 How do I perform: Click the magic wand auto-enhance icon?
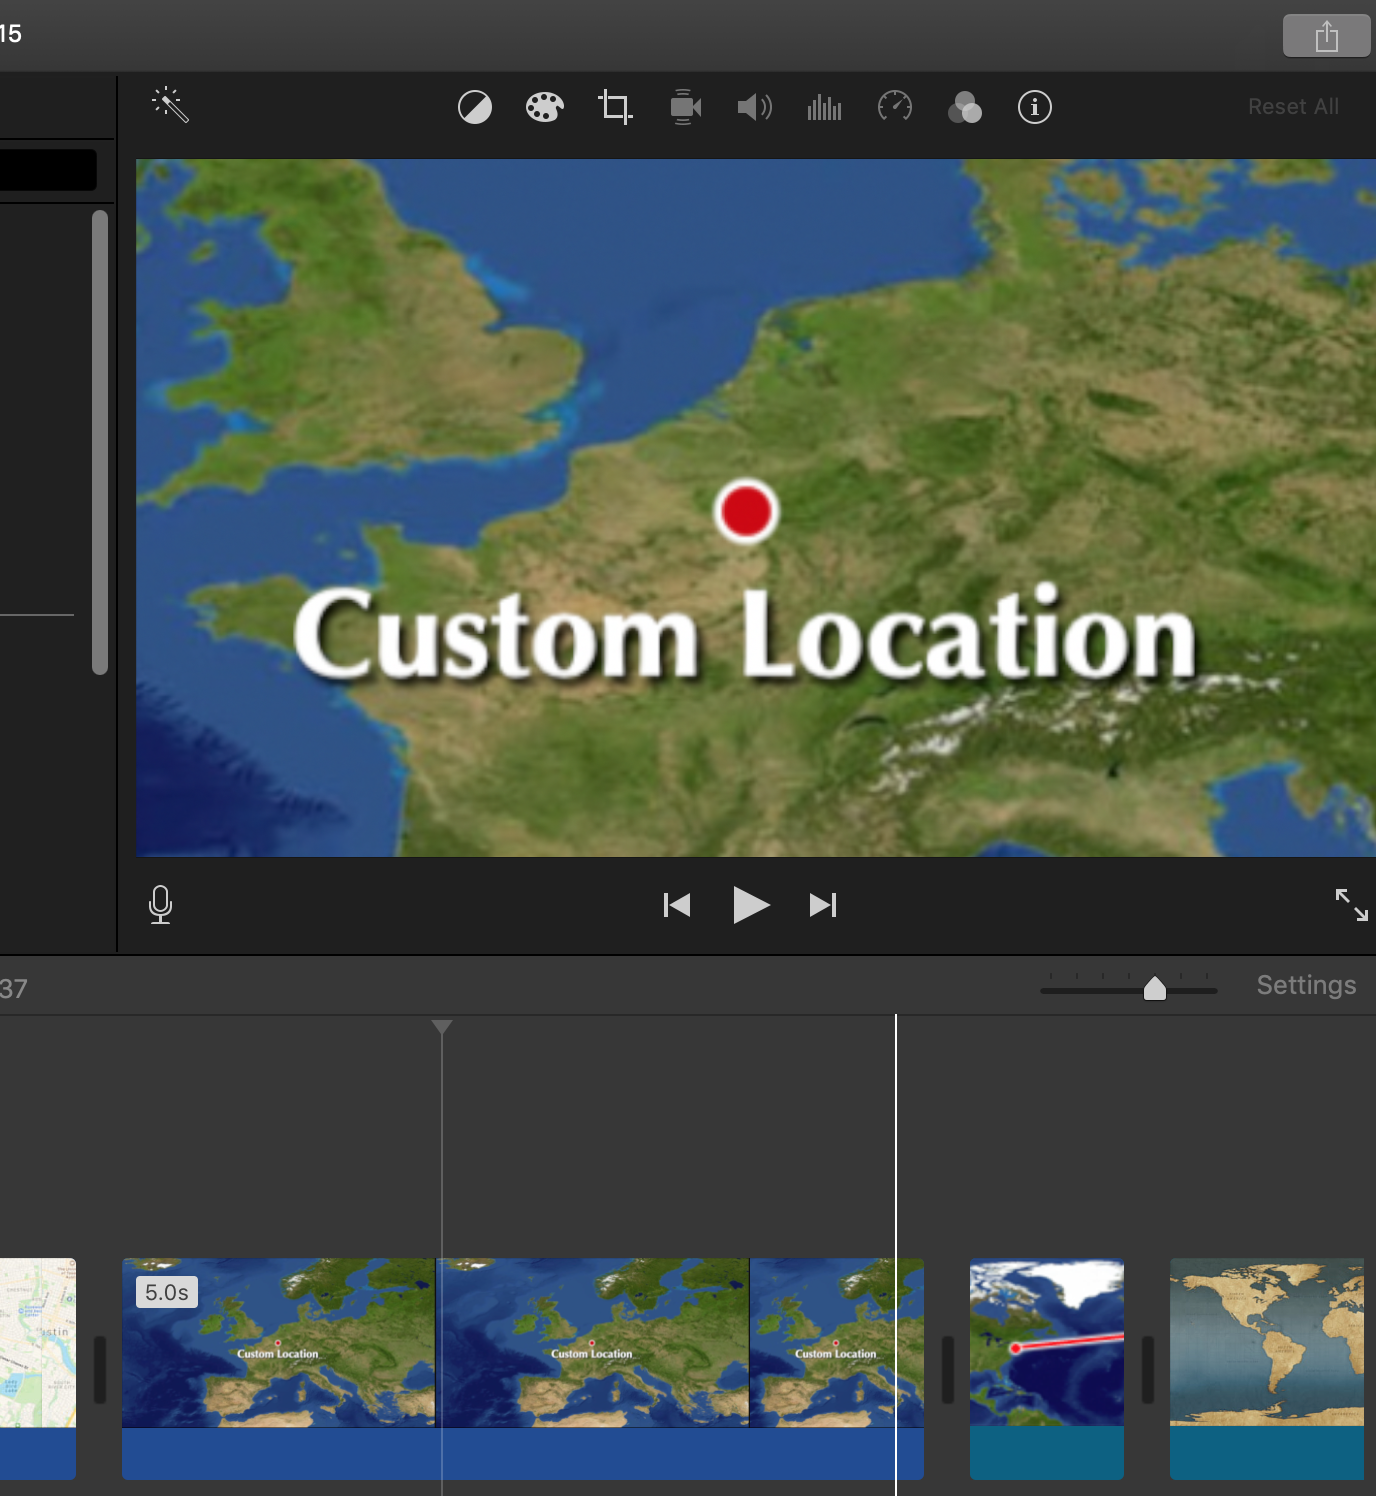[x=170, y=105]
